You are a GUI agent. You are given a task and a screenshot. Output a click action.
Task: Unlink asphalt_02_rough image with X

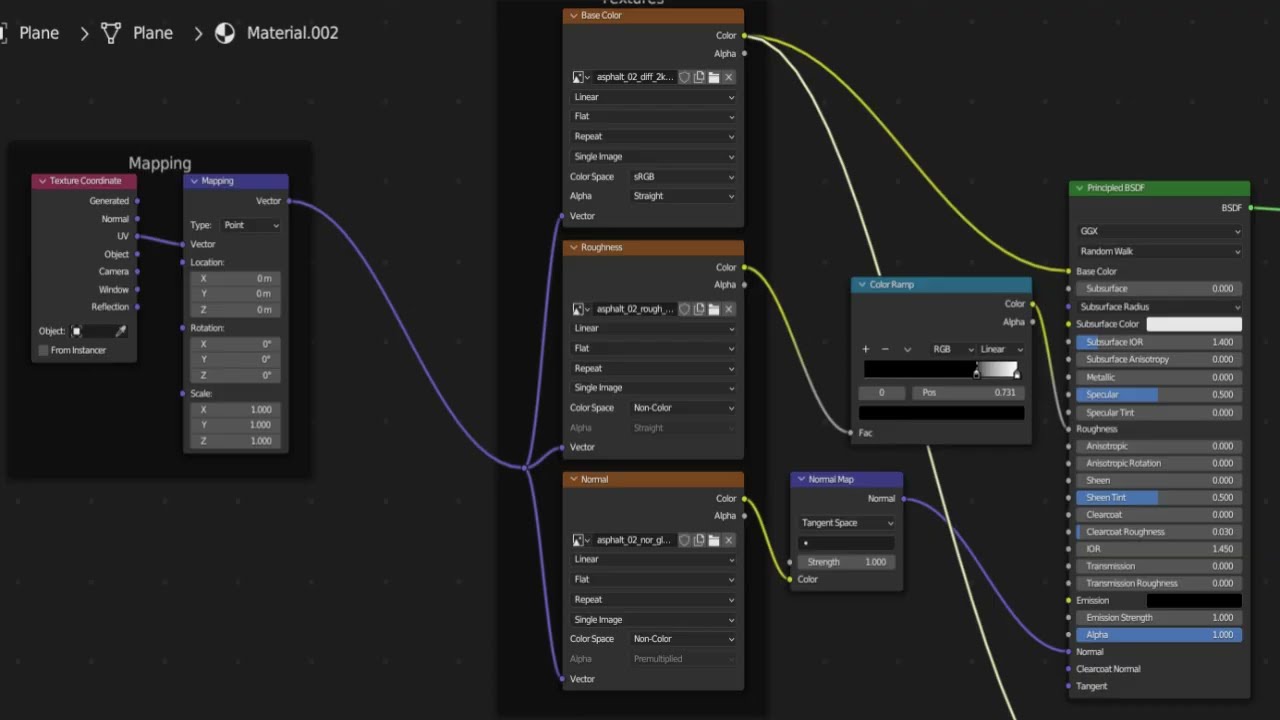click(729, 309)
